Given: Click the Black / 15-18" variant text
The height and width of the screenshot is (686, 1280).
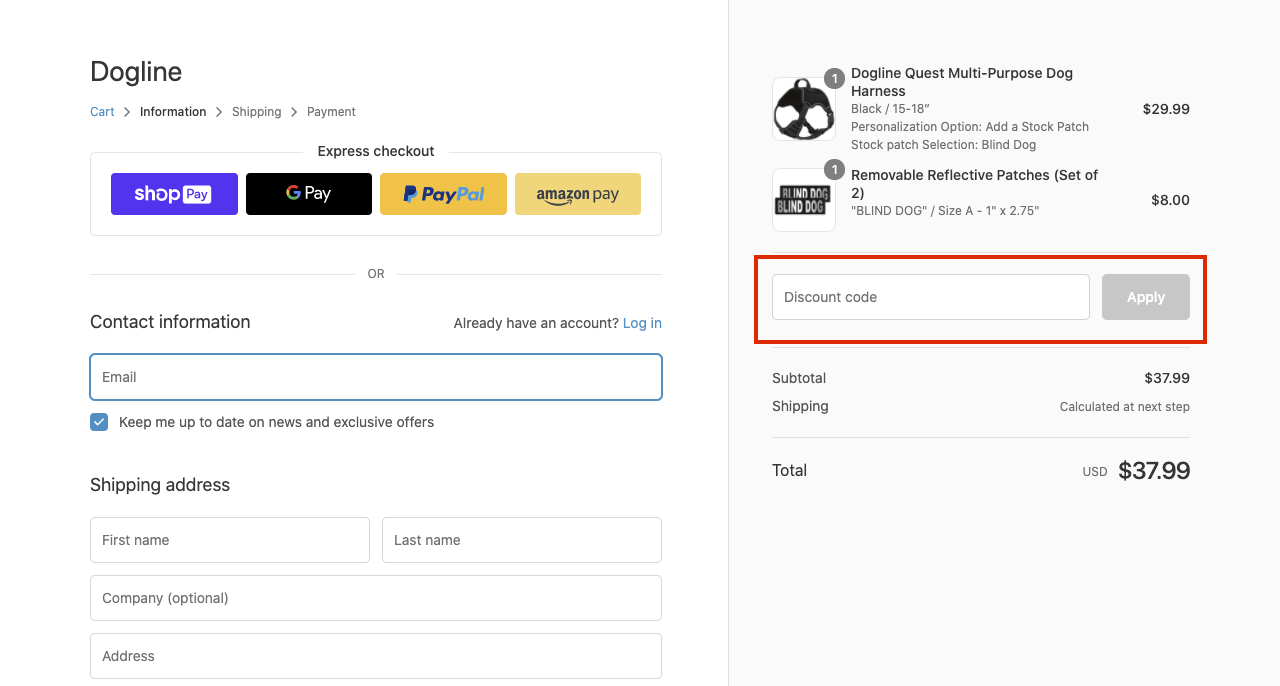Looking at the screenshot, I should [890, 109].
